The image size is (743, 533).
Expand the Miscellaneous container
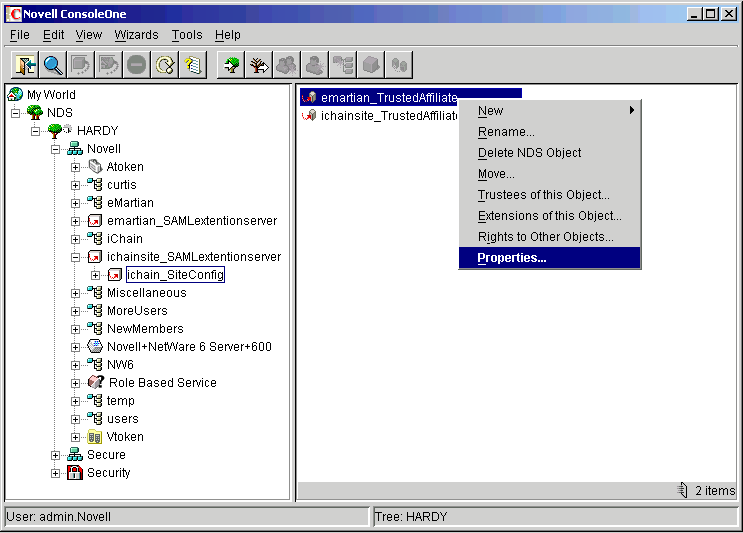(75, 293)
